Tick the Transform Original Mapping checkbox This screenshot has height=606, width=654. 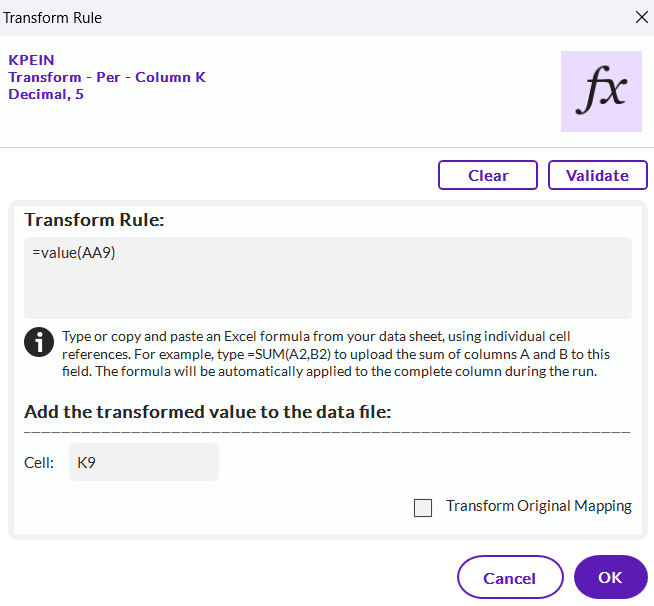tap(423, 508)
